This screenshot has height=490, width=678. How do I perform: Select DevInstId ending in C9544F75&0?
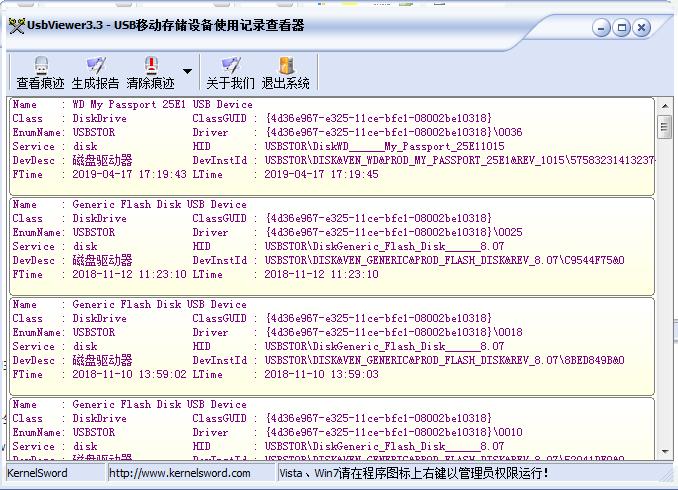pos(445,260)
